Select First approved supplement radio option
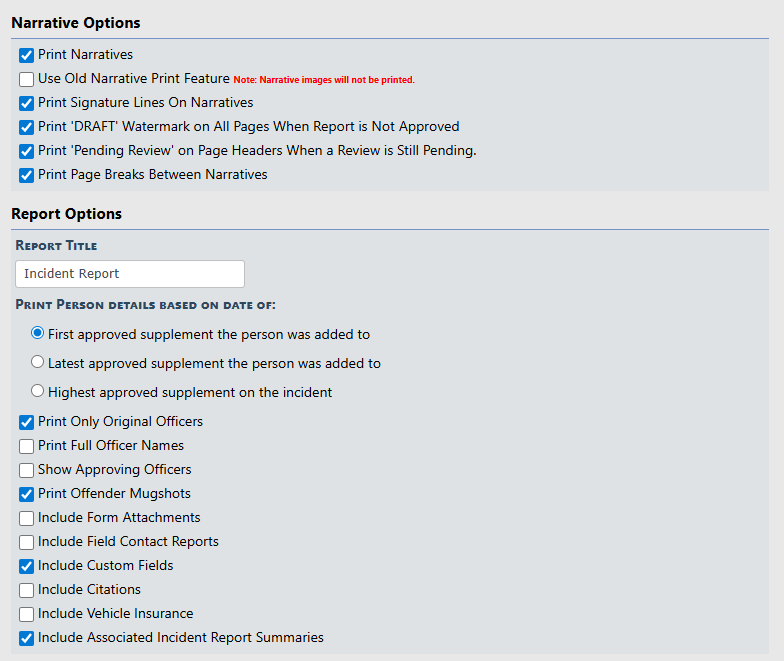The width and height of the screenshot is (784, 661). coord(38,334)
